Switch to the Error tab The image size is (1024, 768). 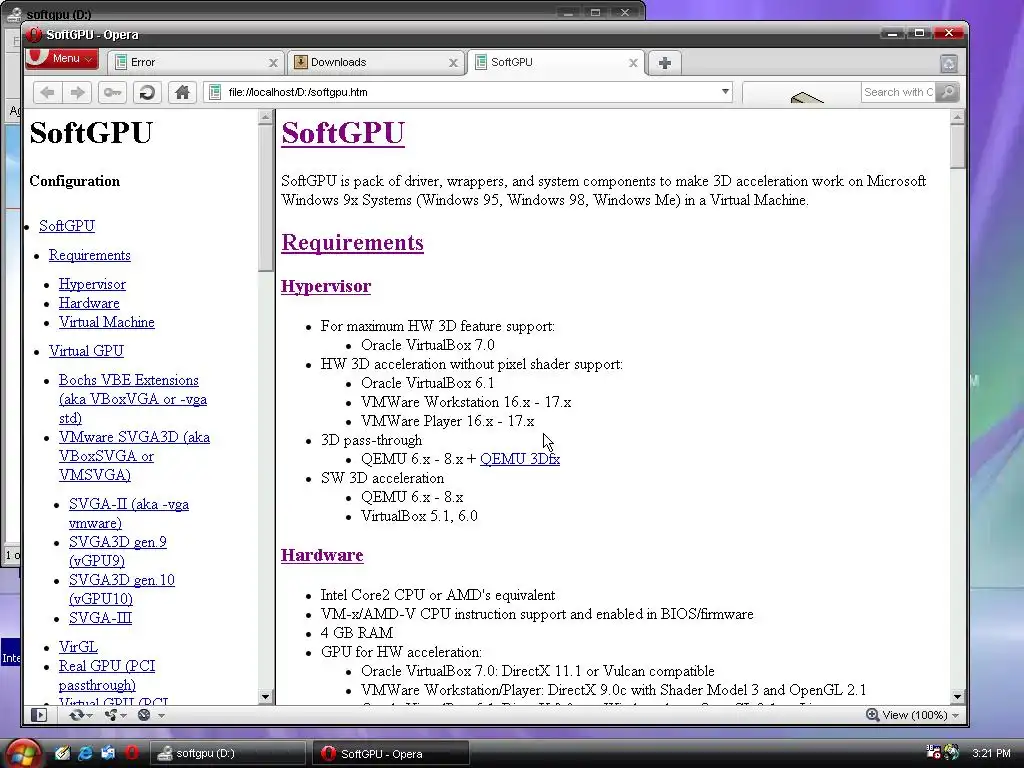(195, 62)
